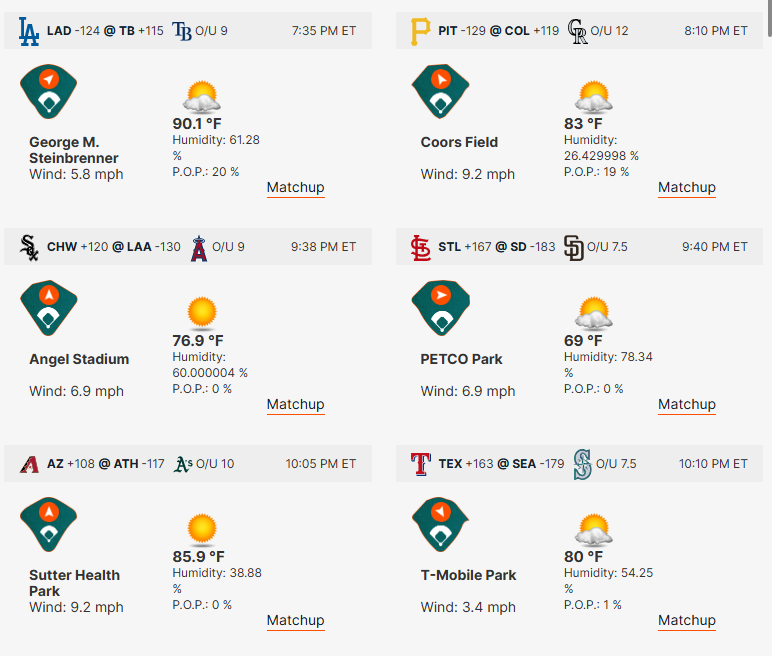The width and height of the screenshot is (772, 656).
Task: View Matchup for STL @ SD game
Action: pyautogui.click(x=687, y=404)
